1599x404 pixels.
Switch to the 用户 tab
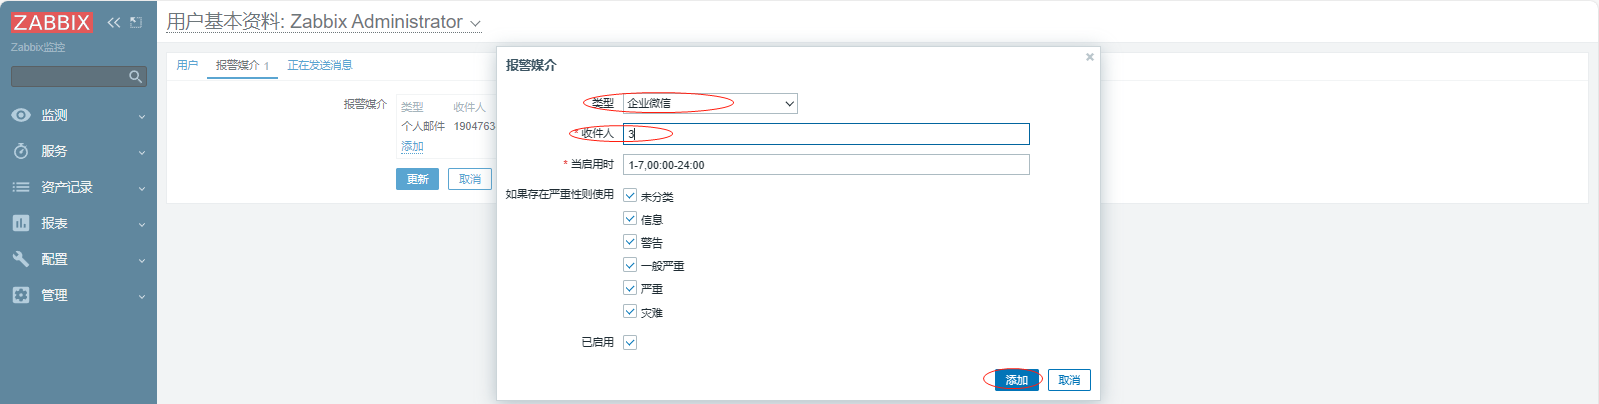(187, 65)
